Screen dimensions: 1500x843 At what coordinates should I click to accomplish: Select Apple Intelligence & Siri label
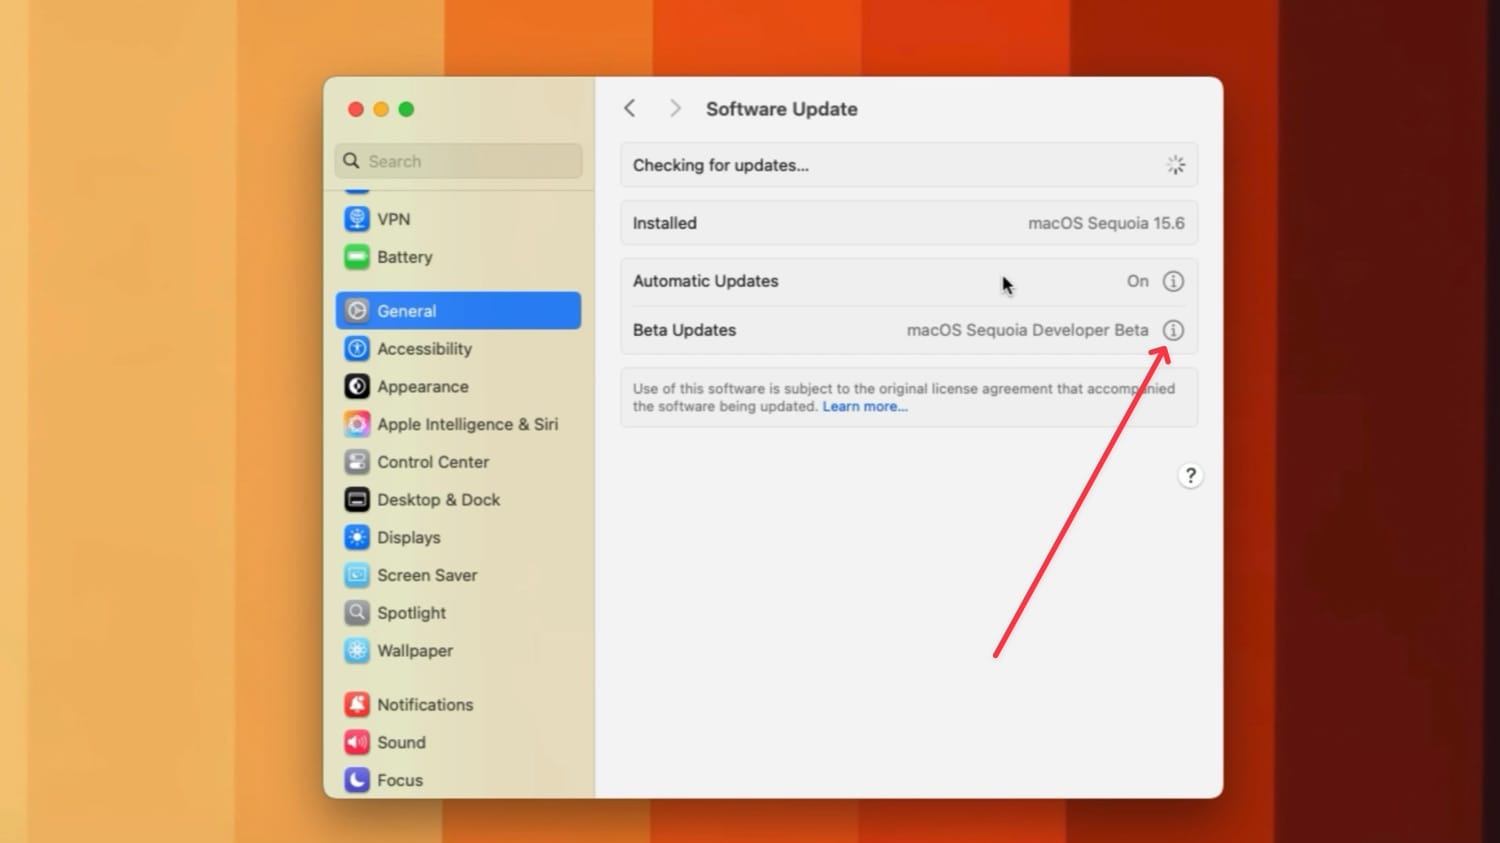coord(468,424)
